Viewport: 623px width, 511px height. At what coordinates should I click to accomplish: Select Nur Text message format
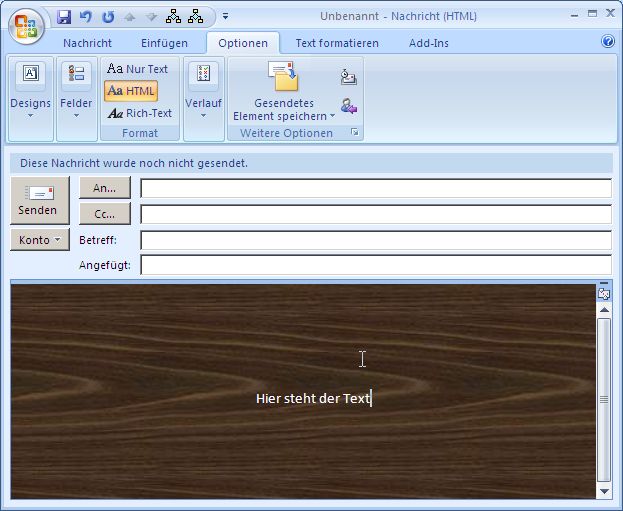tap(138, 69)
